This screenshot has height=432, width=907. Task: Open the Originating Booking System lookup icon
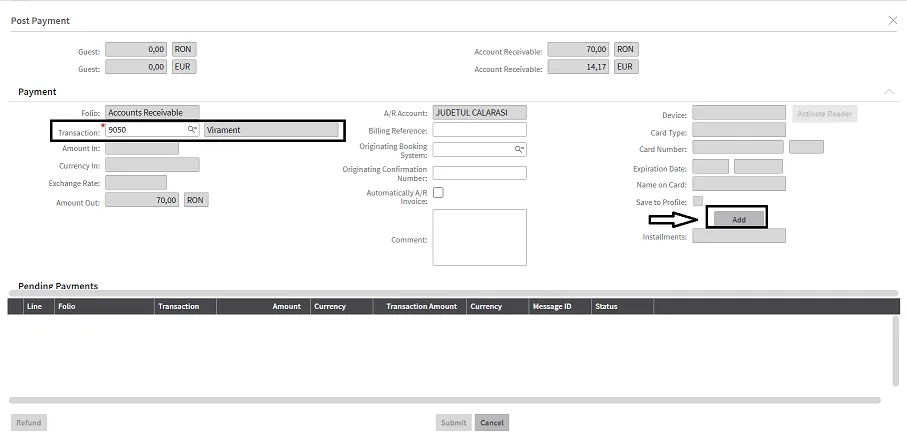click(x=519, y=149)
